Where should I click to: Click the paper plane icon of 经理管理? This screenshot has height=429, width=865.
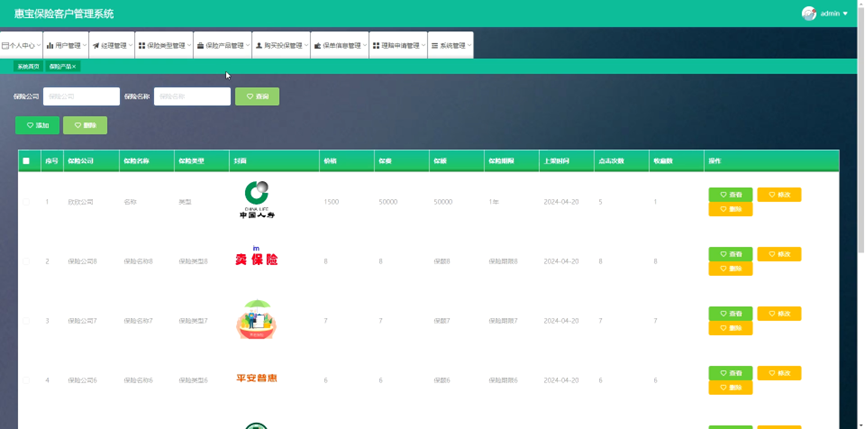[x=95, y=46]
